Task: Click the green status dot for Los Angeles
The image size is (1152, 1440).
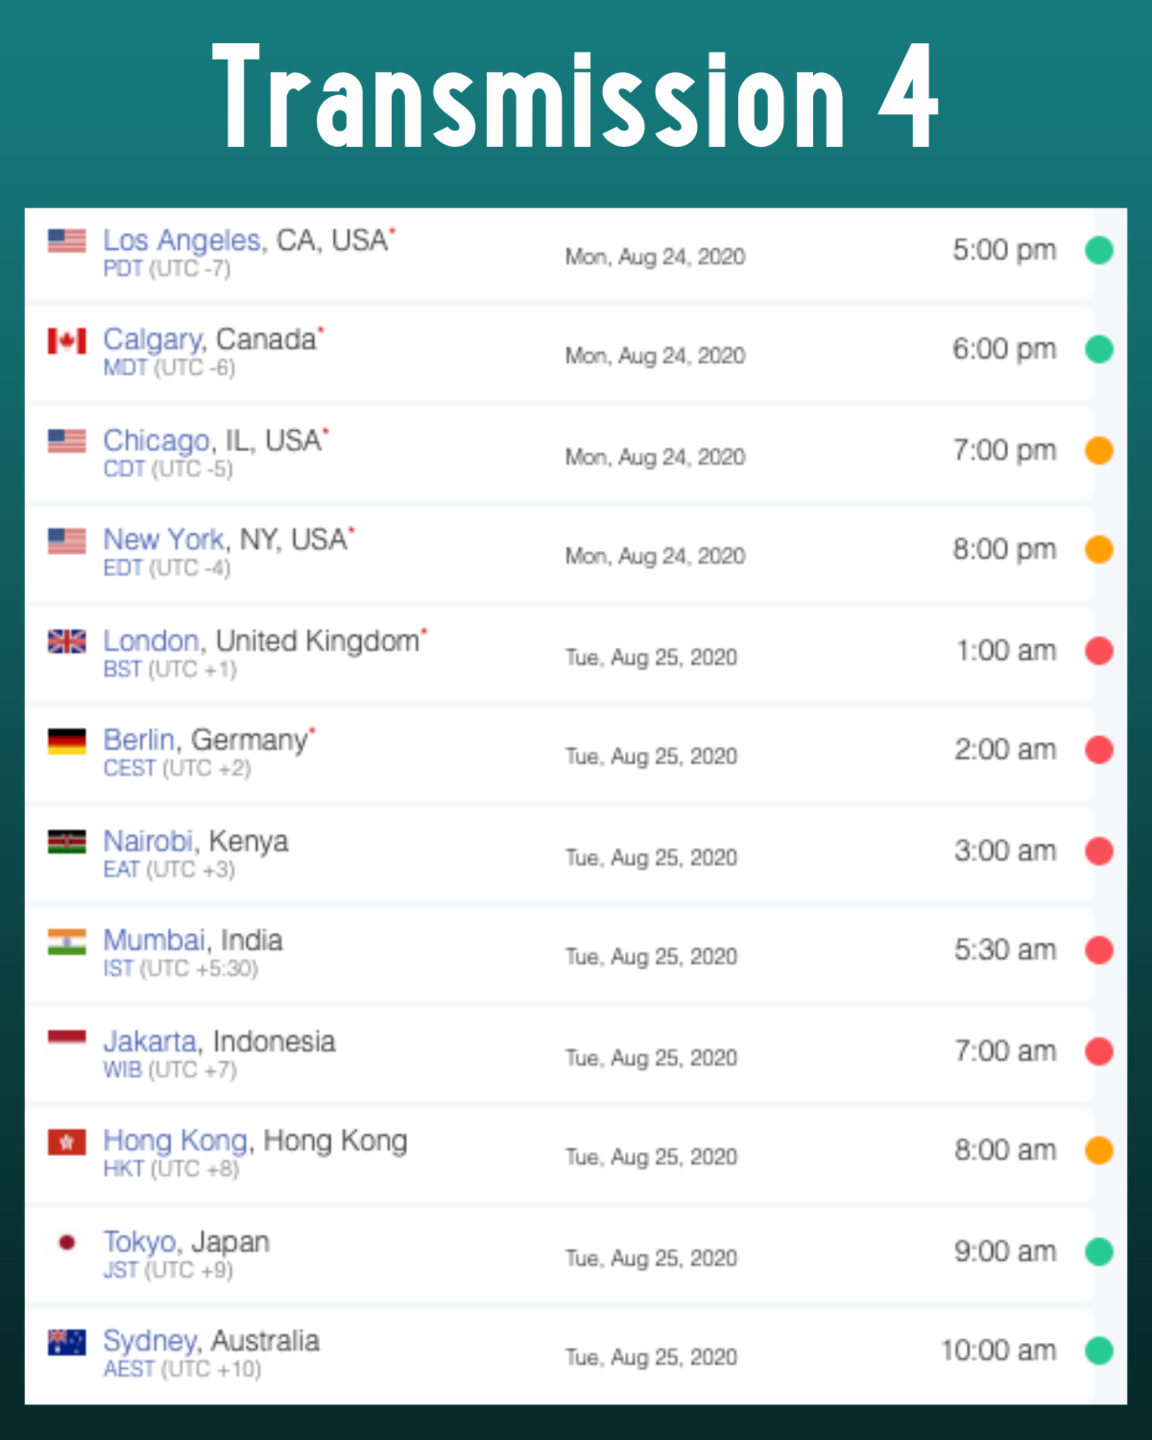Action: pyautogui.click(x=1099, y=250)
